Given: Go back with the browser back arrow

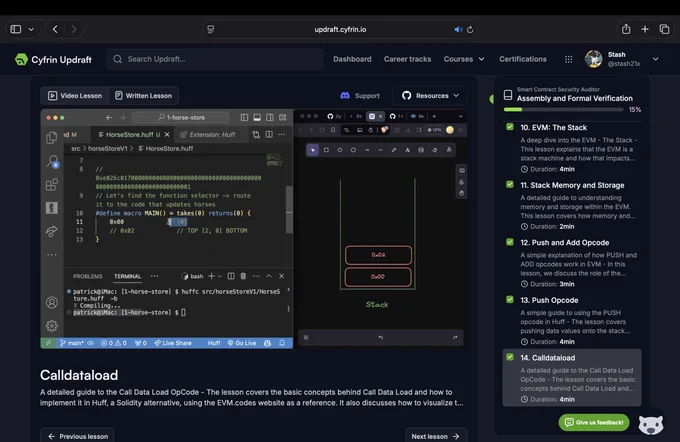Looking at the screenshot, I should point(55,29).
